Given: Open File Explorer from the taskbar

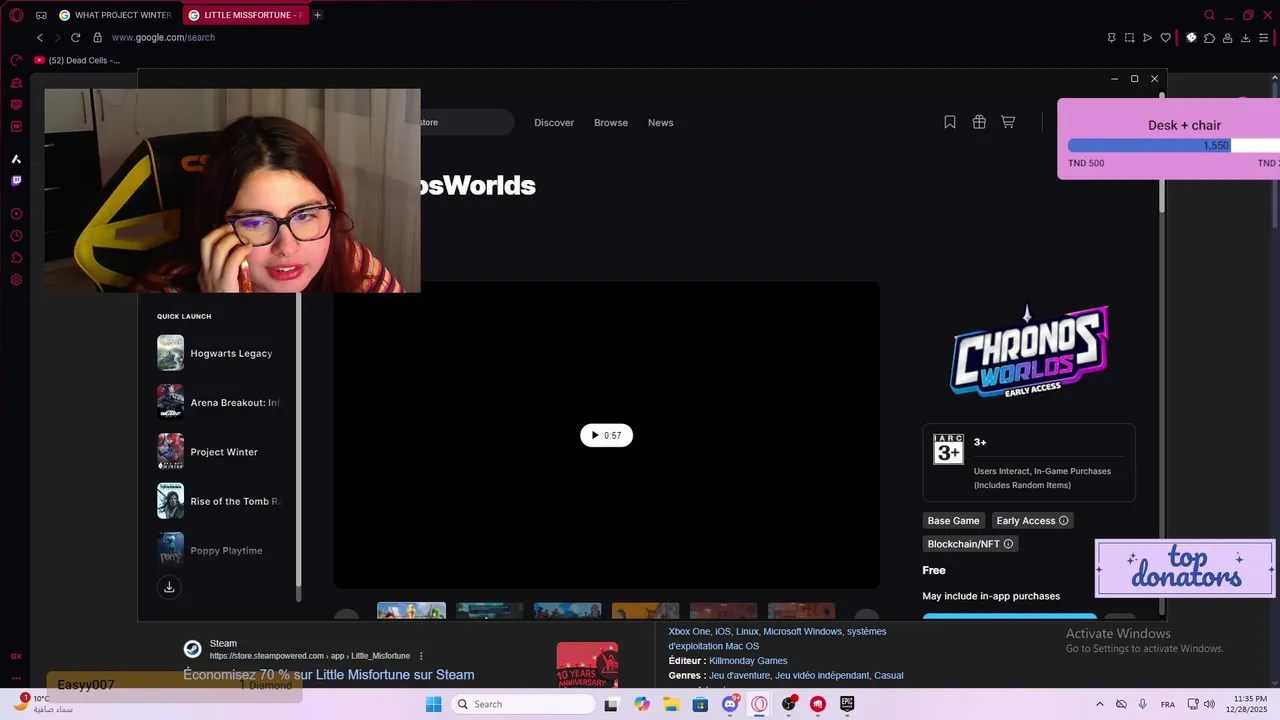Looking at the screenshot, I should pos(671,704).
